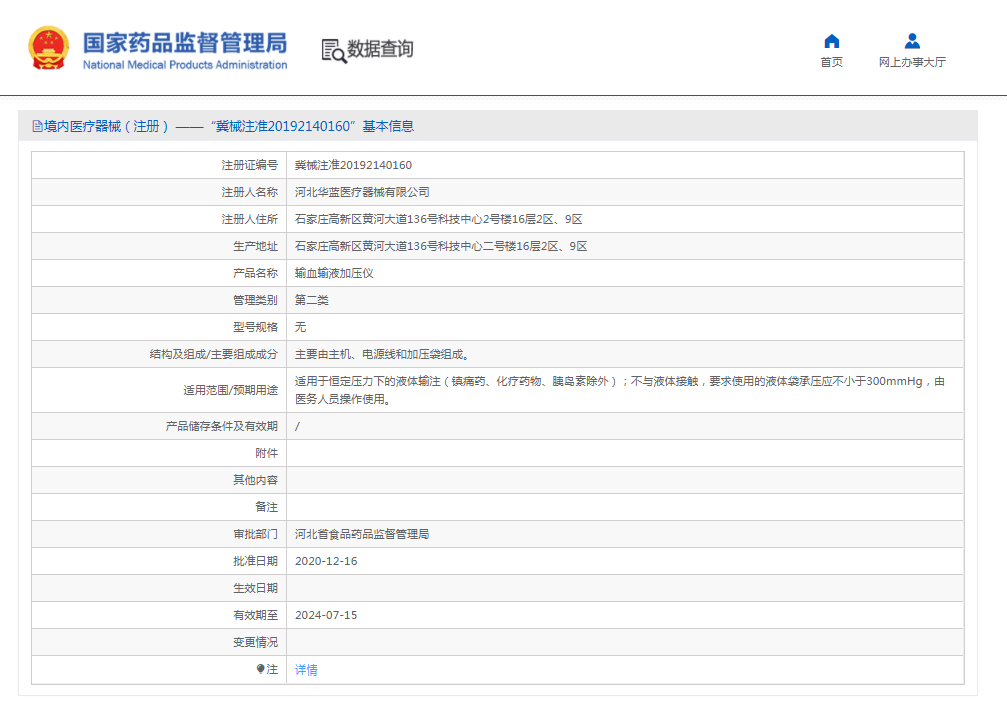
Task: Click the user icon above 网上办事大厅
Action: pos(912,41)
